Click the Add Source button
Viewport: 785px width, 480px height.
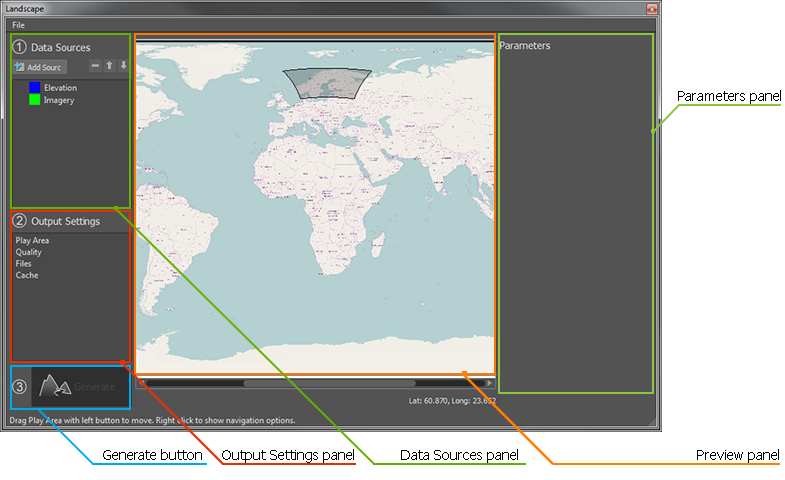coord(39,67)
